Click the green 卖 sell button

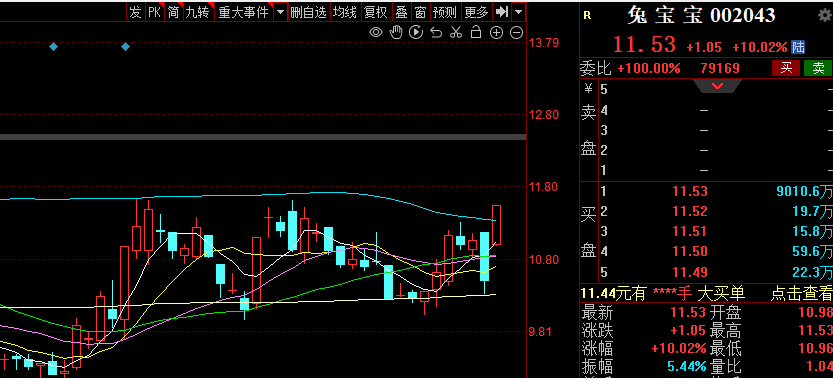tap(818, 67)
